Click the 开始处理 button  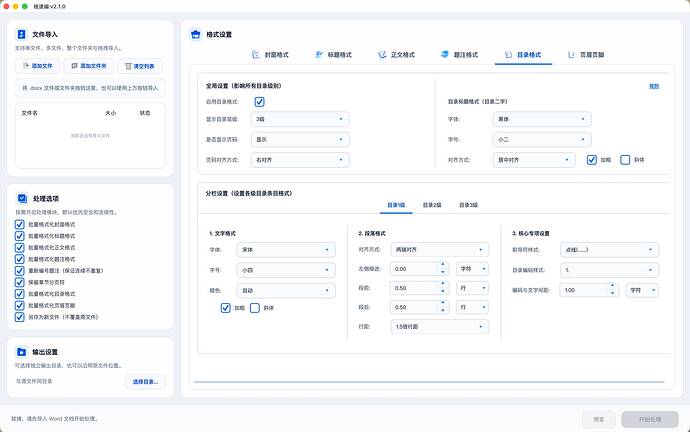tap(650, 419)
